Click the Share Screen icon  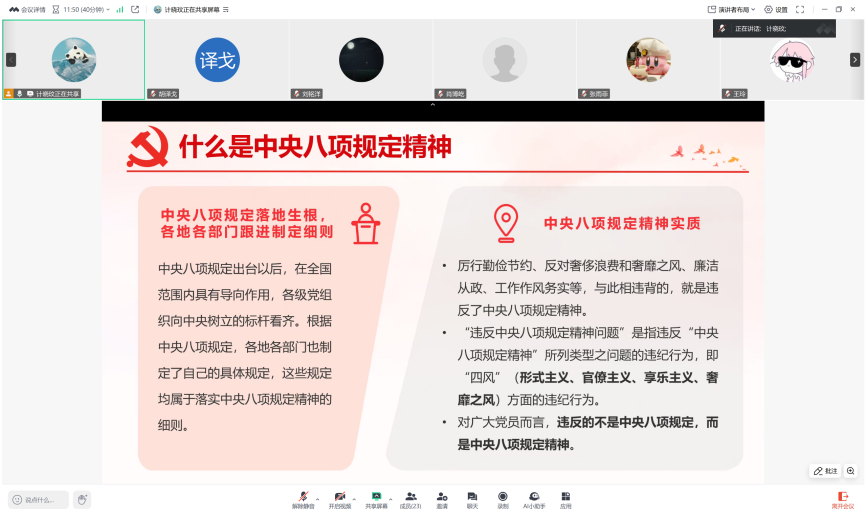point(376,498)
